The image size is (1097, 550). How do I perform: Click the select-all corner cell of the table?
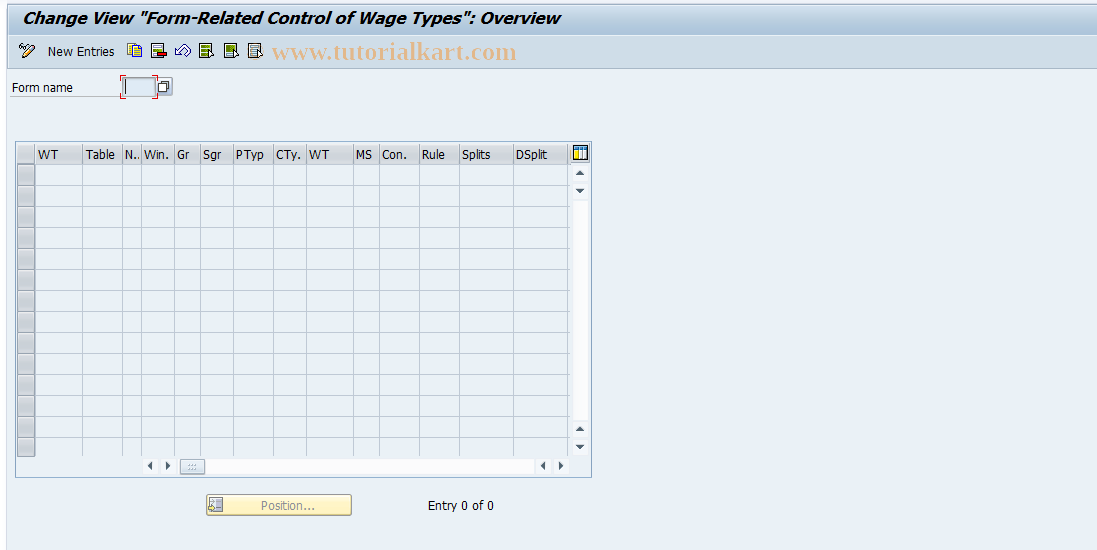26,155
